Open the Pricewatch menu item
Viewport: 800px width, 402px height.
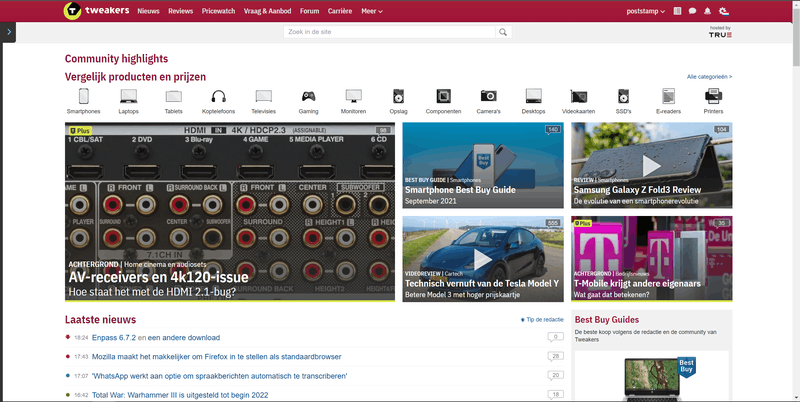click(x=218, y=11)
